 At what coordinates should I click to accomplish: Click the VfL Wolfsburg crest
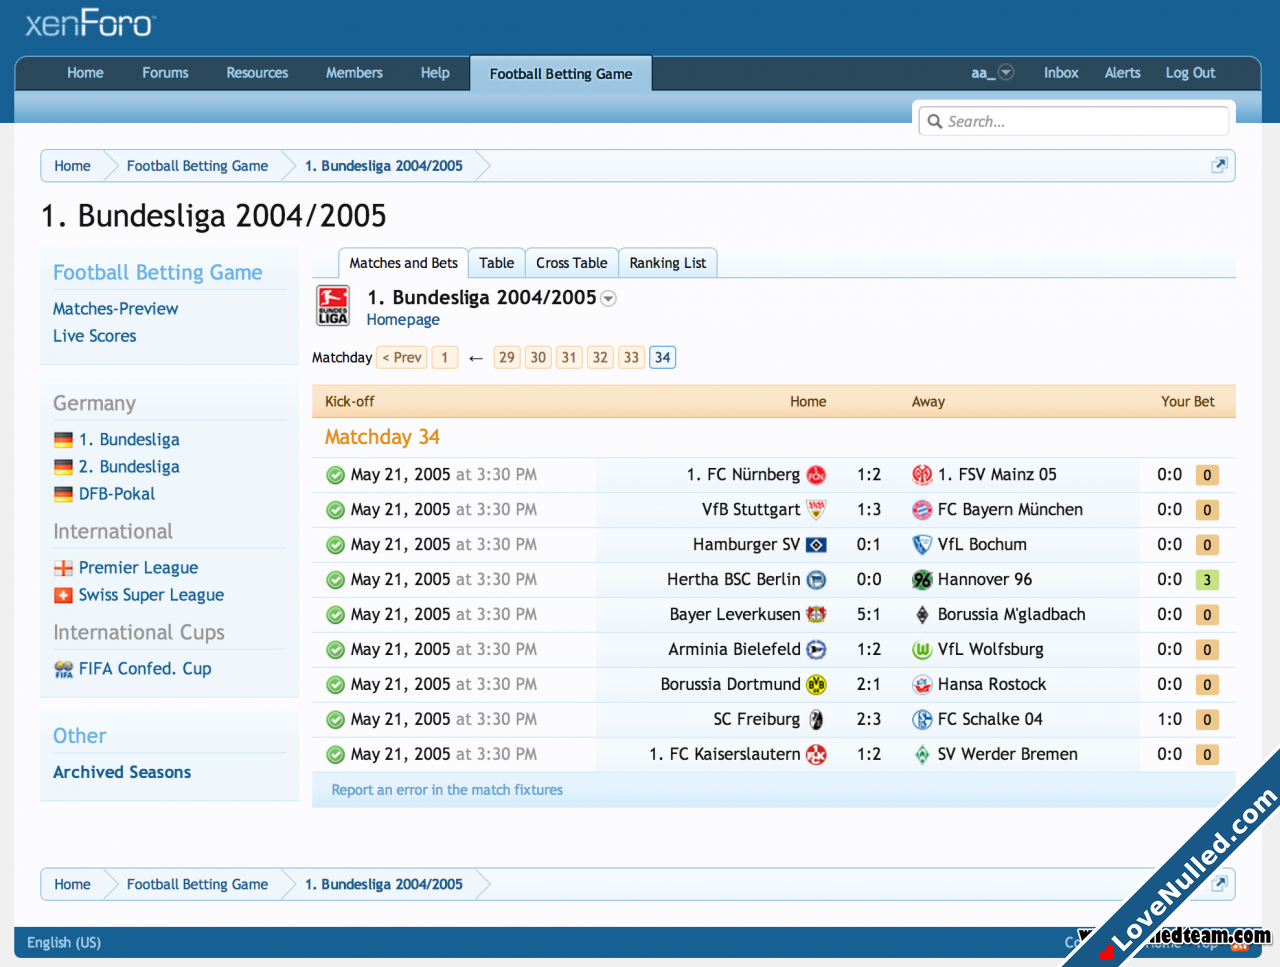click(x=922, y=650)
